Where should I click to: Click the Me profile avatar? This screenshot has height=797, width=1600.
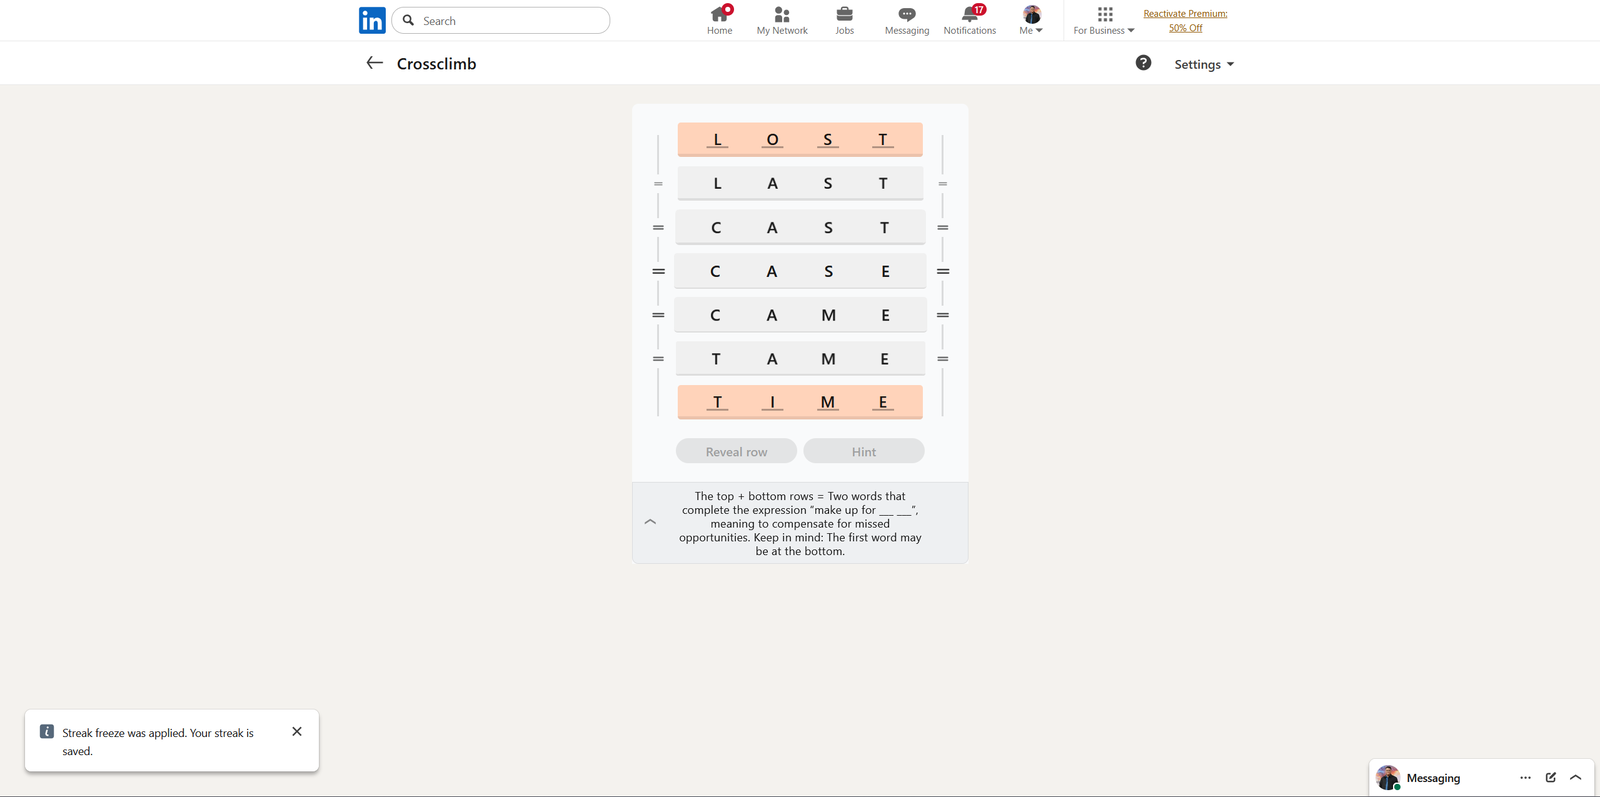click(x=1032, y=14)
